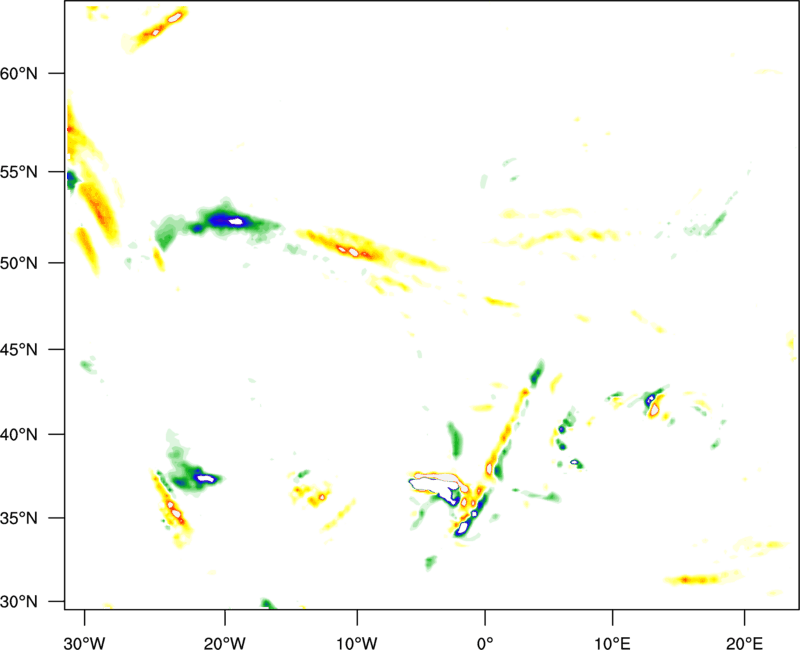
Task: Click the 50°N latitude label
Action: tap(19, 263)
